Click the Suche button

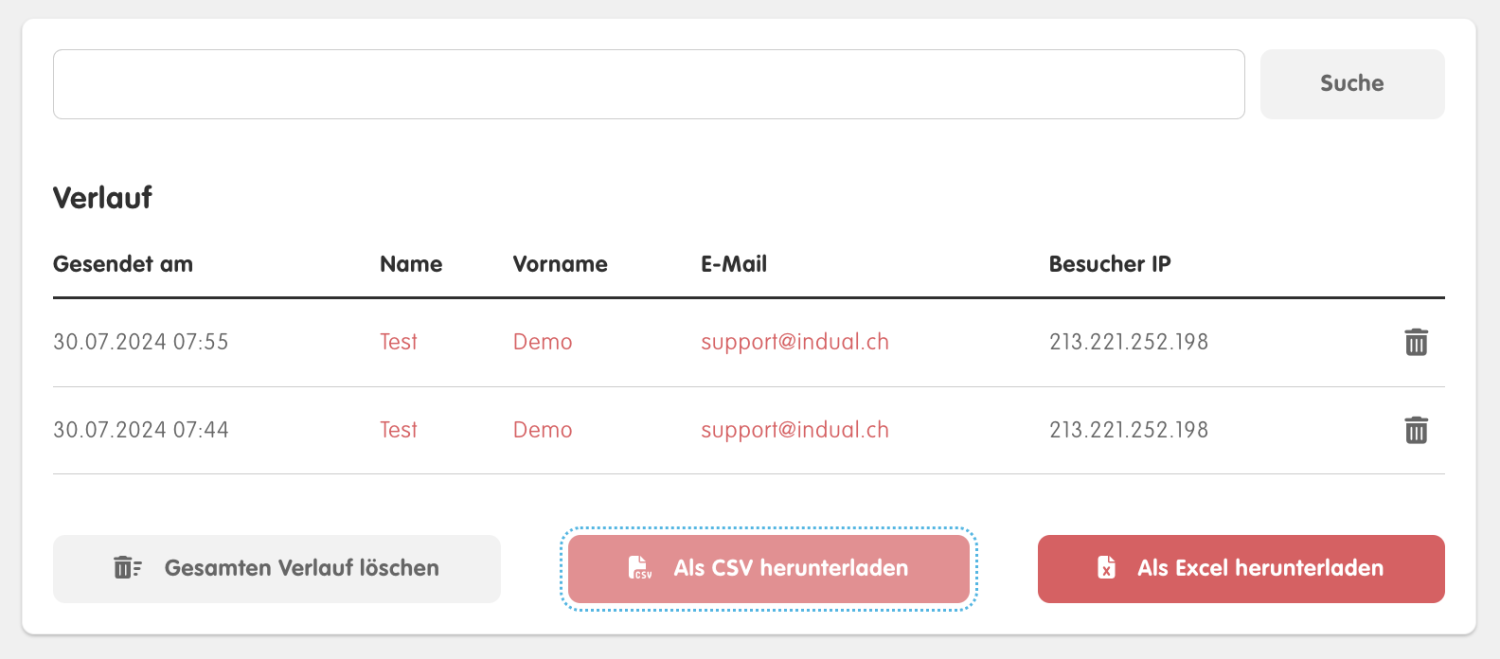tap(1352, 84)
